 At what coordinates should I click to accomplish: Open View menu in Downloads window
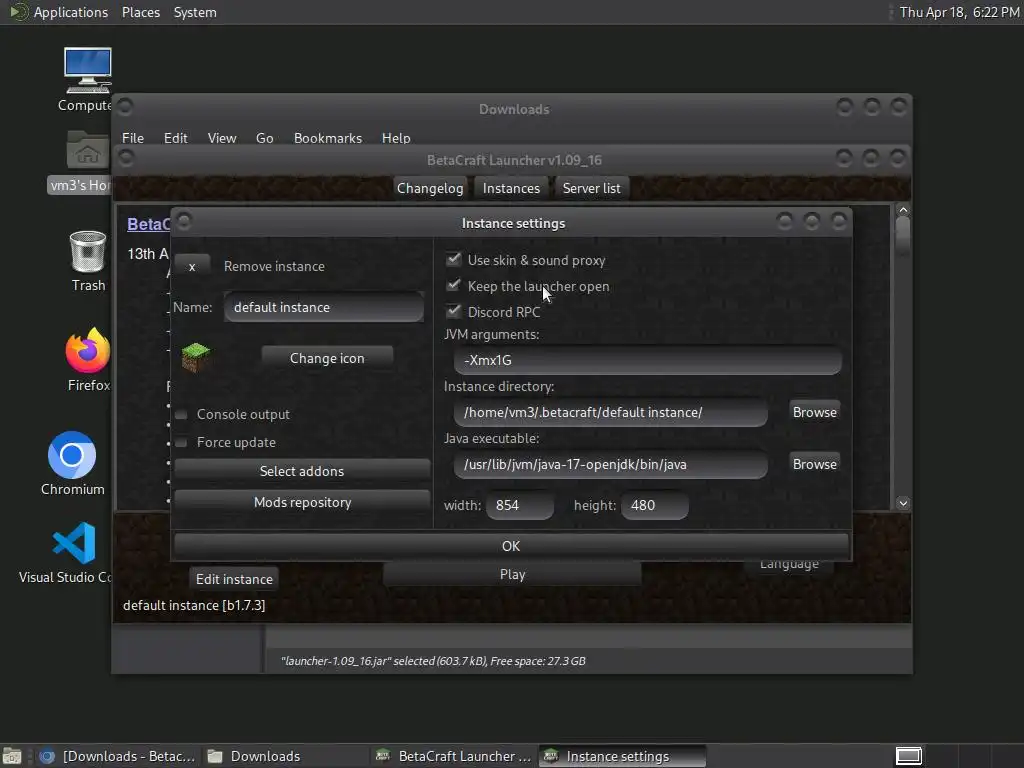(221, 138)
